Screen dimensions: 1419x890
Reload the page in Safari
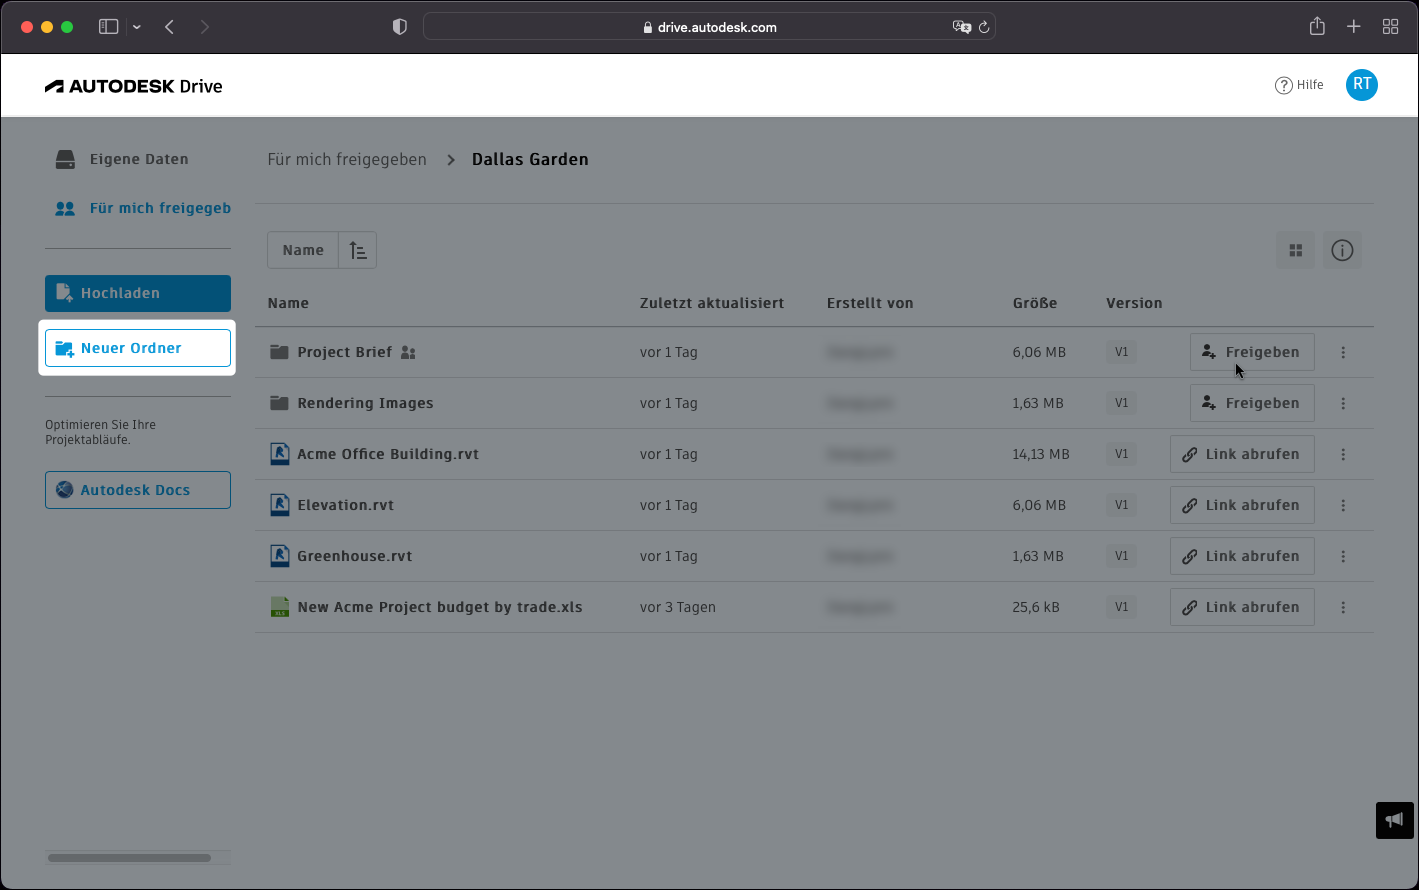[984, 27]
